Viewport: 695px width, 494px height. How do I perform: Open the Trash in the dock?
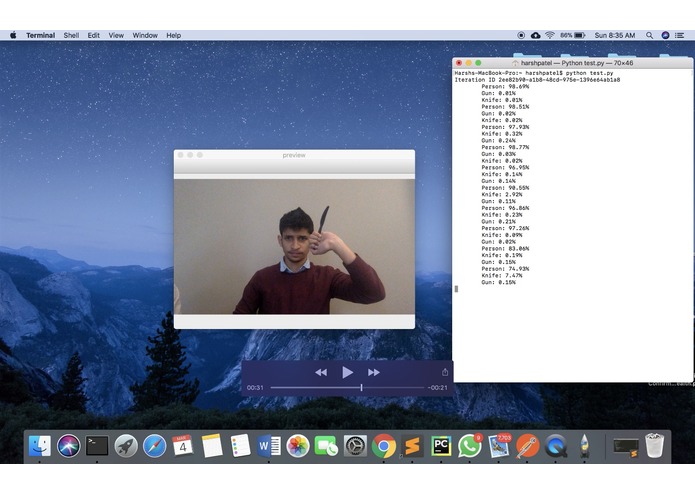(x=655, y=445)
